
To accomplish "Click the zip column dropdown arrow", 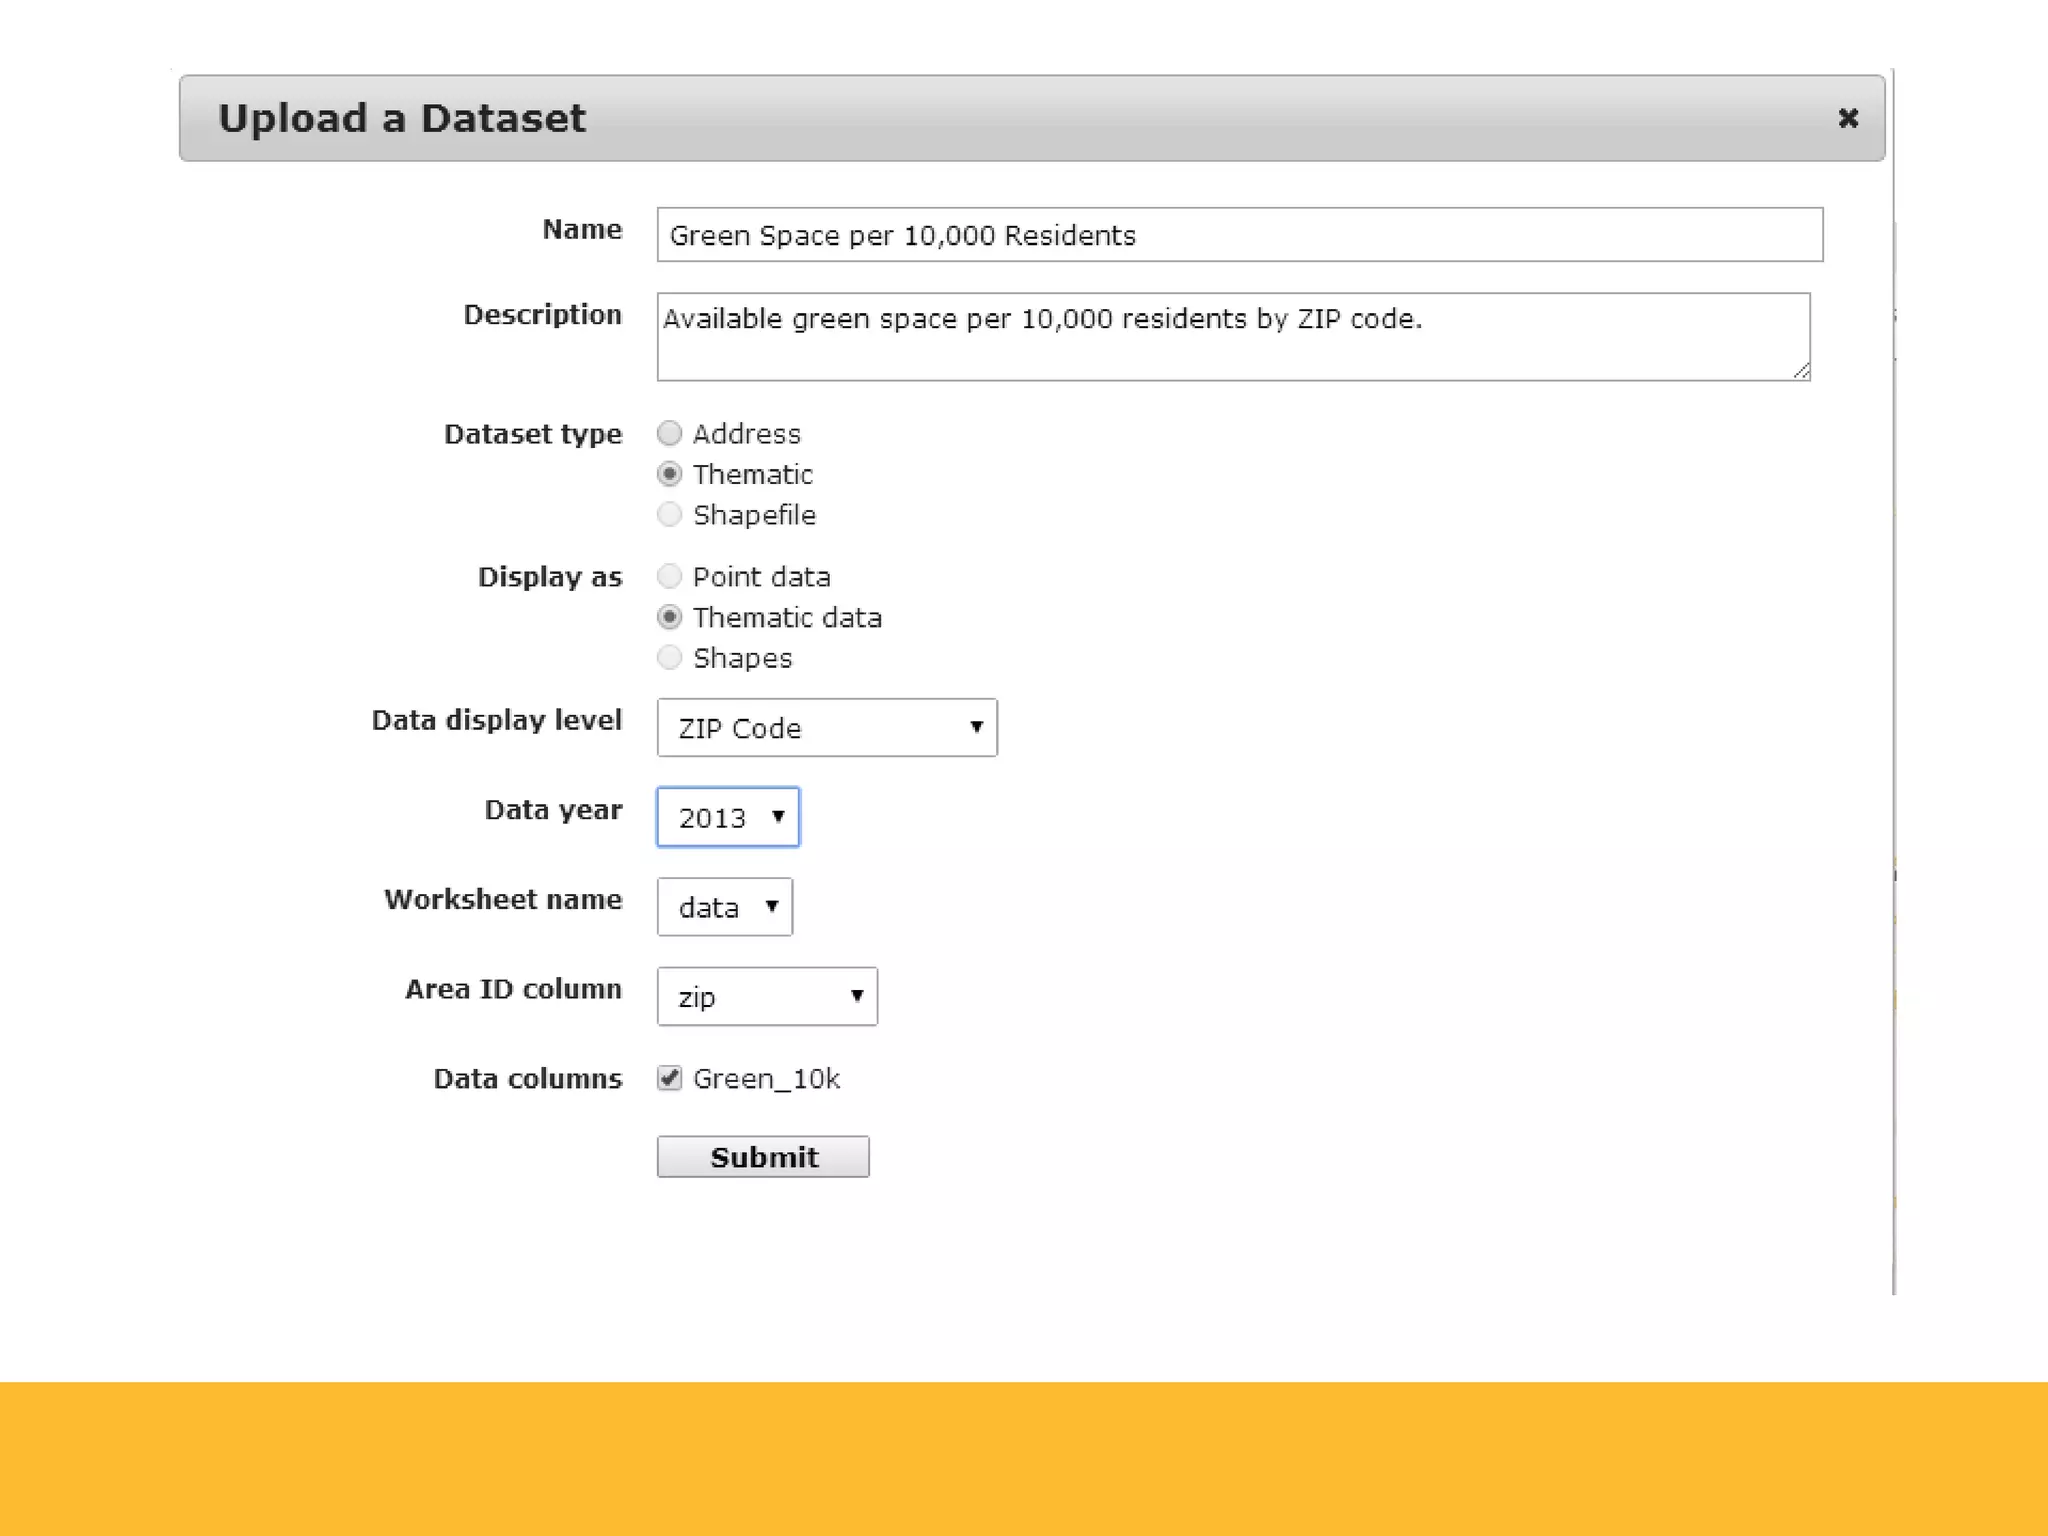I will 857,996.
